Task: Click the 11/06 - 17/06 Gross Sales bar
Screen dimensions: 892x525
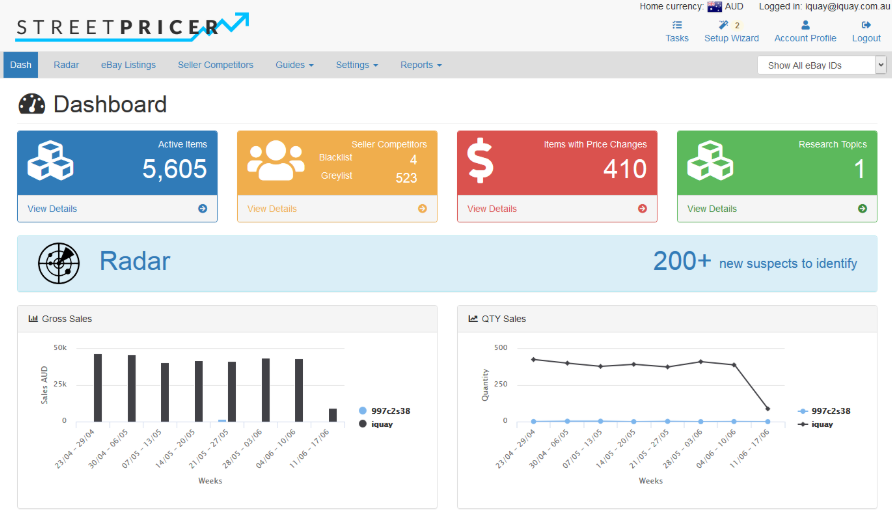Action: click(x=333, y=415)
